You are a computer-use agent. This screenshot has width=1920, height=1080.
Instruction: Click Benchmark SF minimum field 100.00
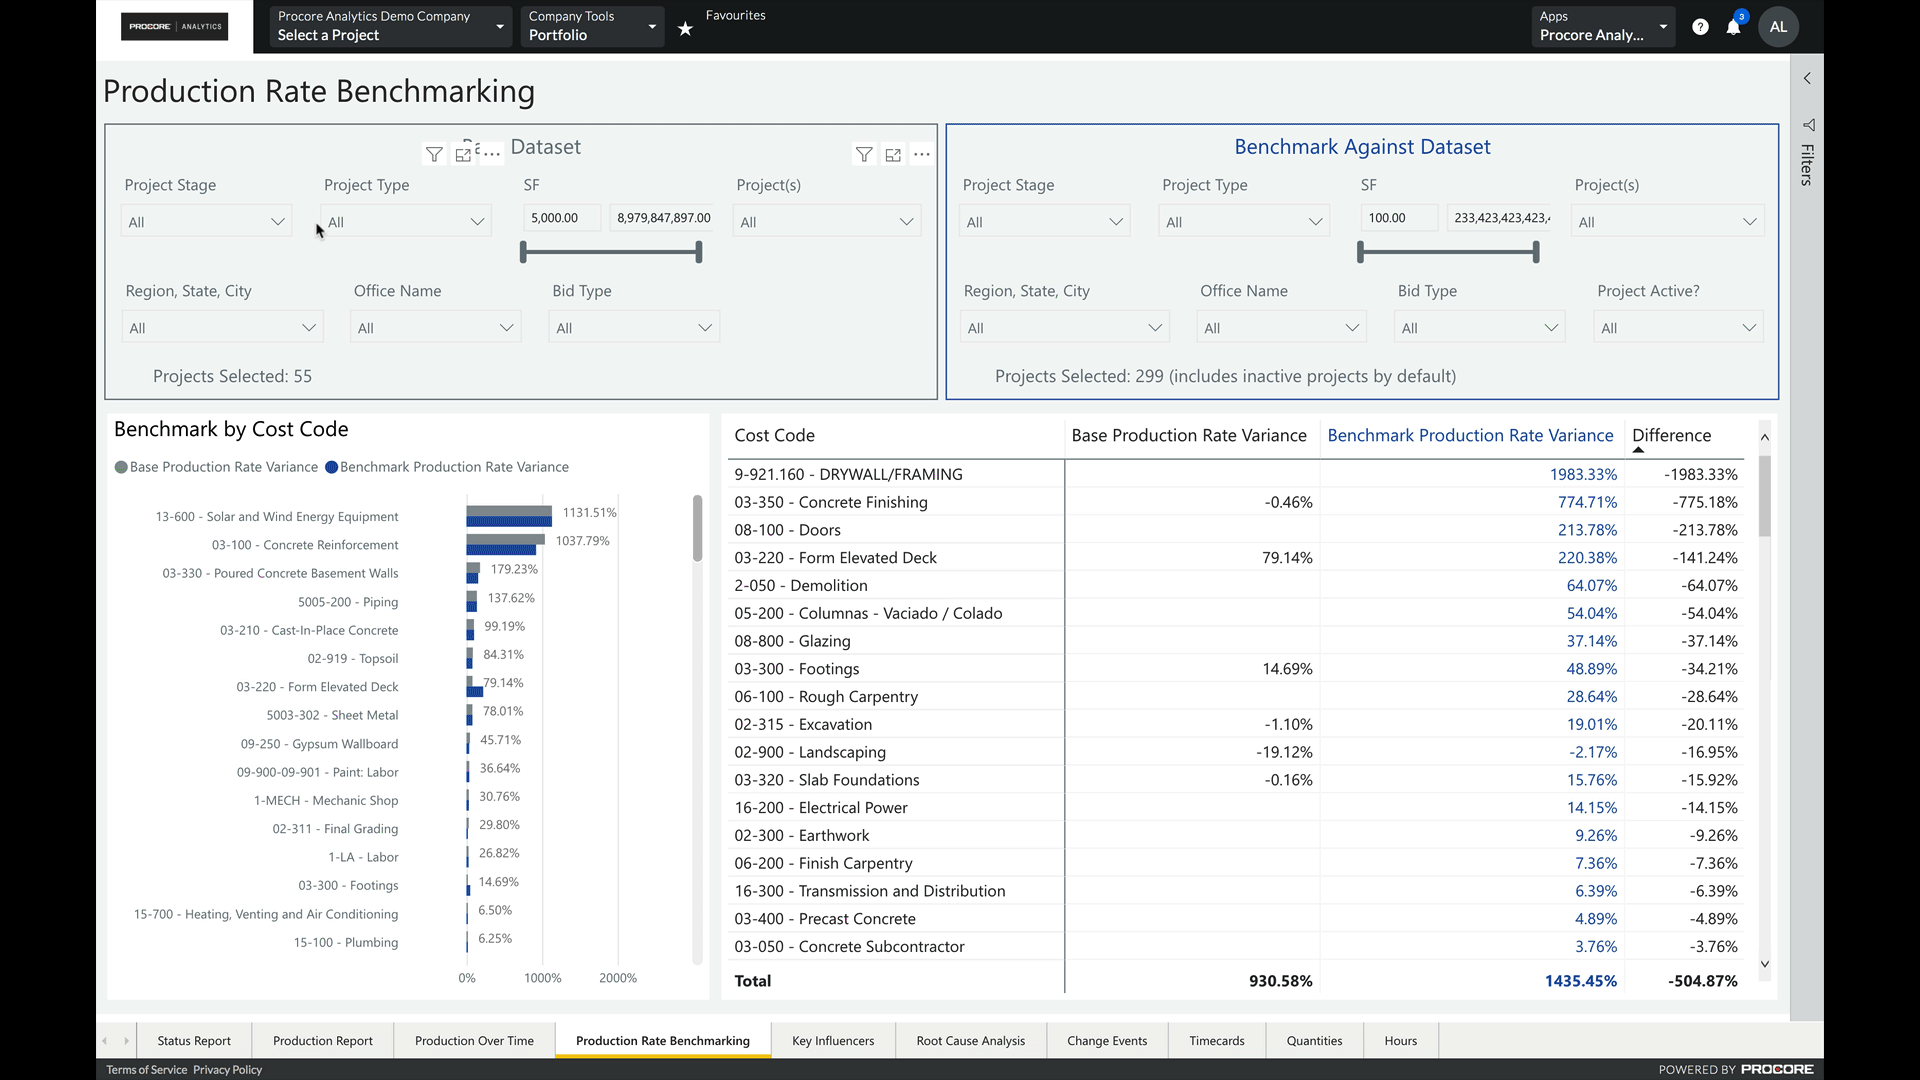pyautogui.click(x=1400, y=218)
